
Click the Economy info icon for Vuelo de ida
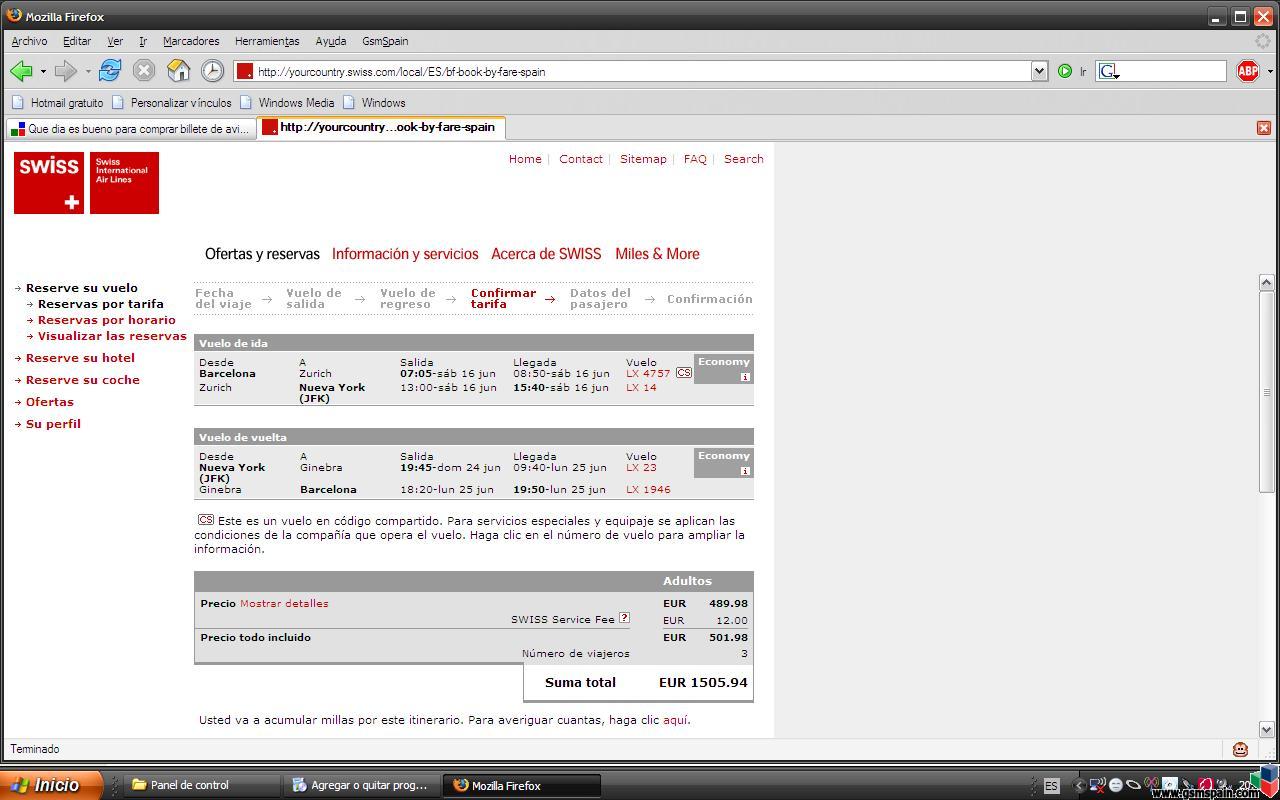pos(745,377)
